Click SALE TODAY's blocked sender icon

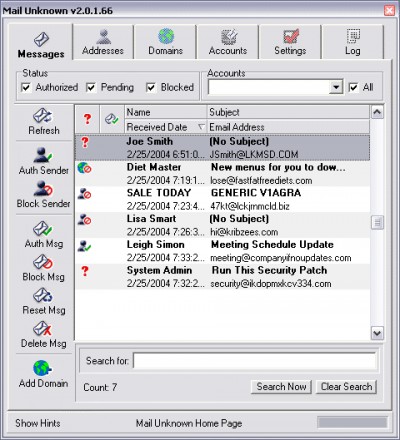tap(84, 194)
